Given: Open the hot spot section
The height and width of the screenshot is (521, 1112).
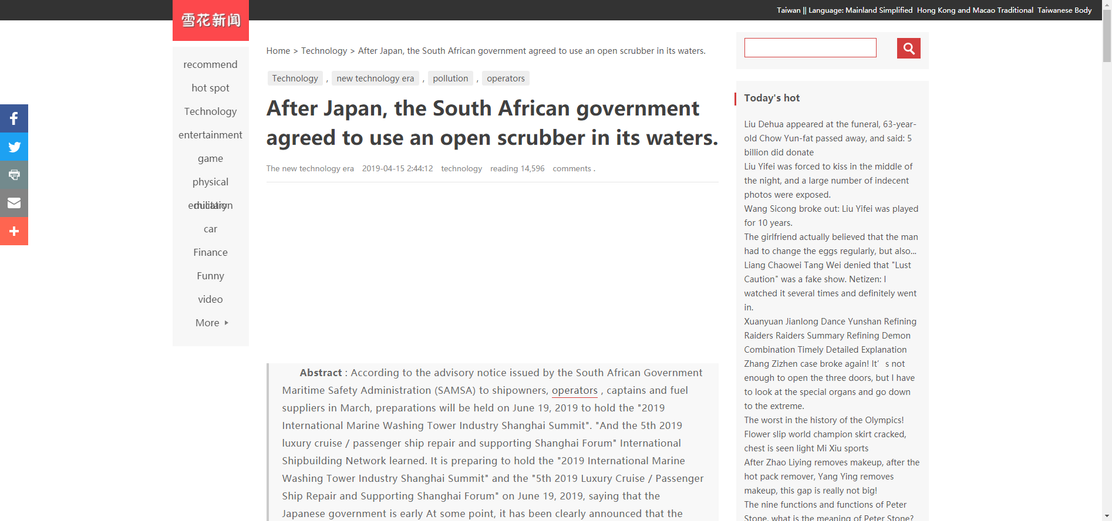Looking at the screenshot, I should (211, 88).
